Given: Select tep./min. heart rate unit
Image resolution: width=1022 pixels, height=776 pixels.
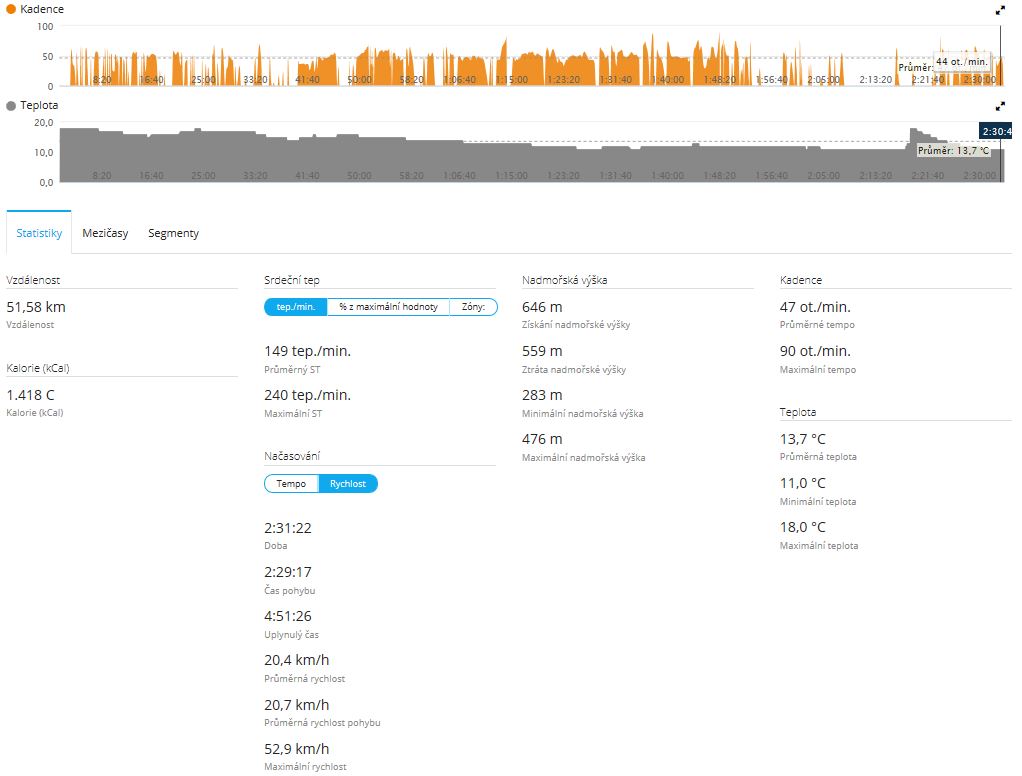Looking at the screenshot, I should [x=296, y=307].
